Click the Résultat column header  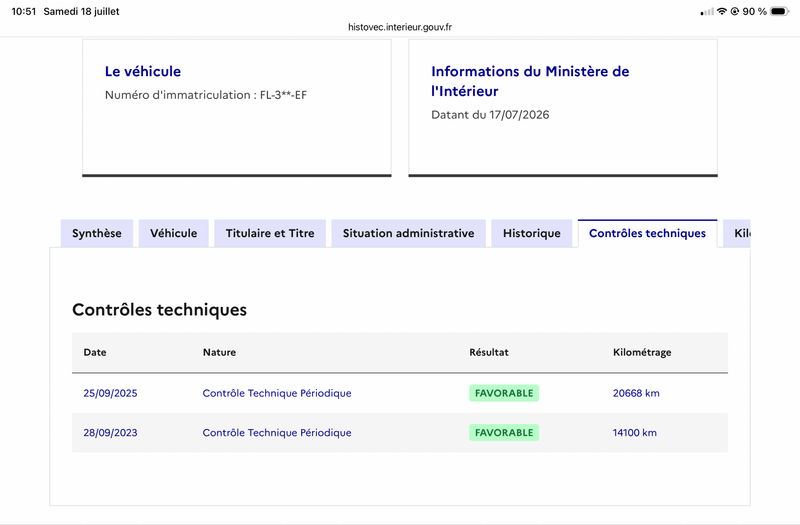(489, 352)
